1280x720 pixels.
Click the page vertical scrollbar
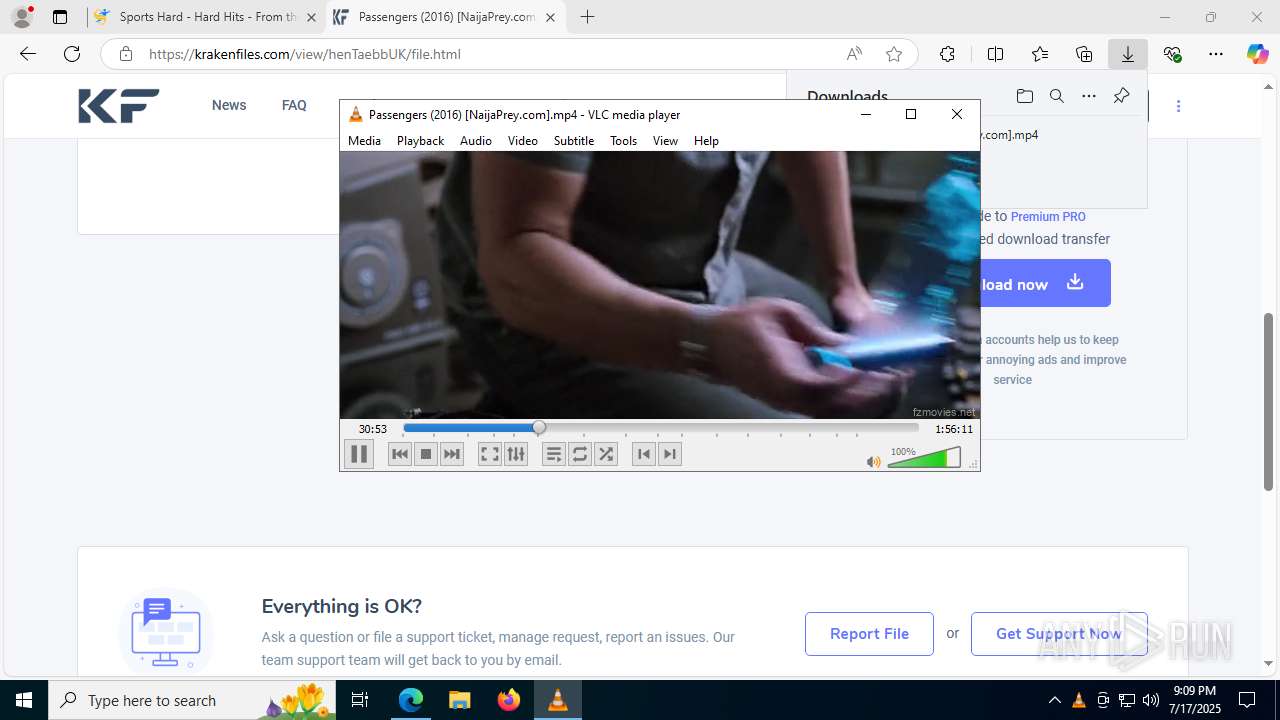point(1269,402)
